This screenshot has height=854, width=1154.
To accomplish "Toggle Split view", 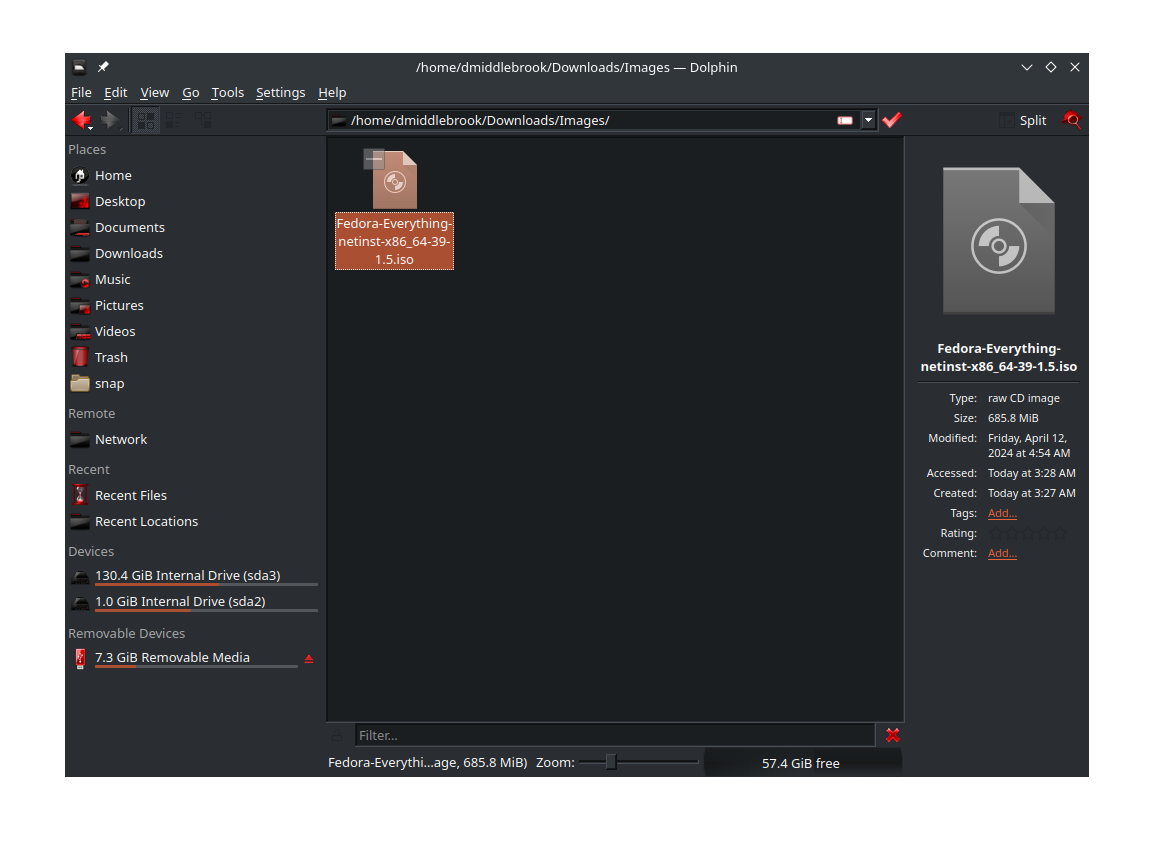I will (x=1023, y=120).
